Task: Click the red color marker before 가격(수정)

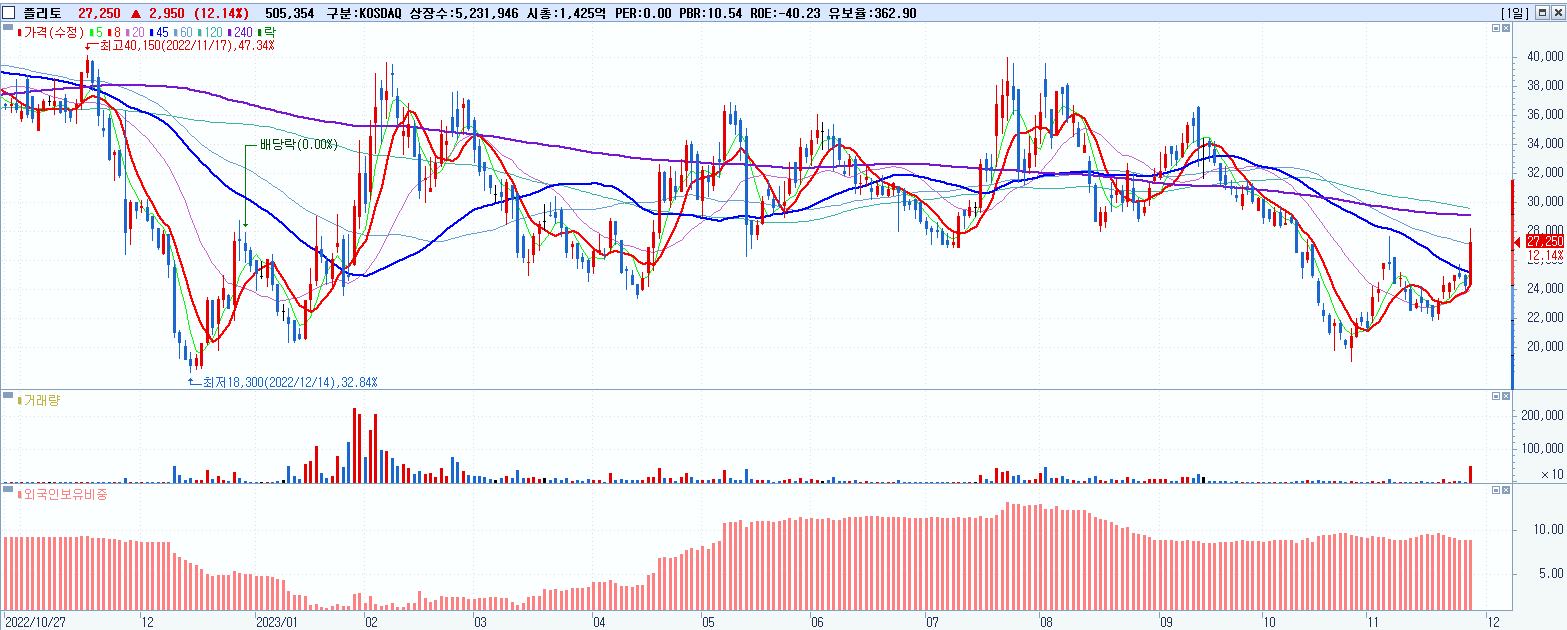Action: pos(20,32)
